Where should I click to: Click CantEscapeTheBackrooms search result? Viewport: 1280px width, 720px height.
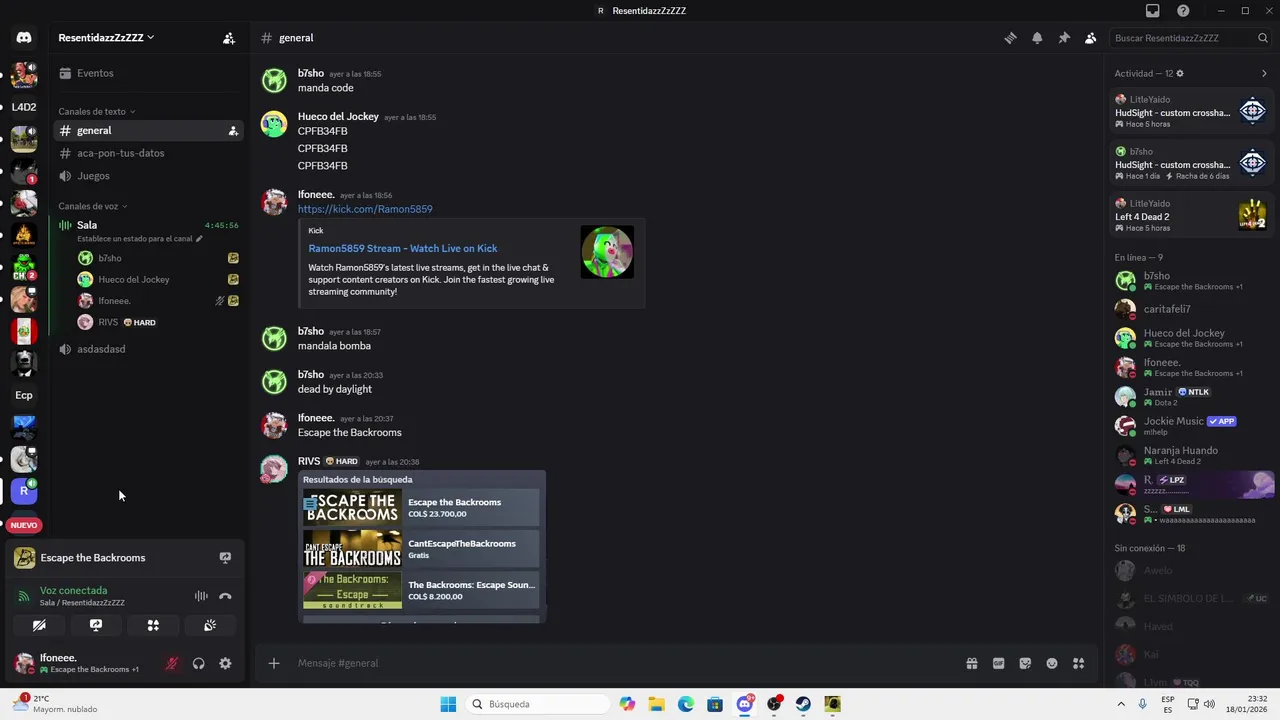421,549
